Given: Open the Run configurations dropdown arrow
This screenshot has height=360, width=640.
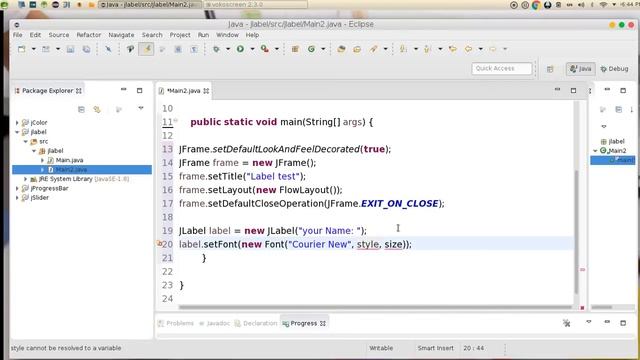Looking at the screenshot, I should pos(252,49).
